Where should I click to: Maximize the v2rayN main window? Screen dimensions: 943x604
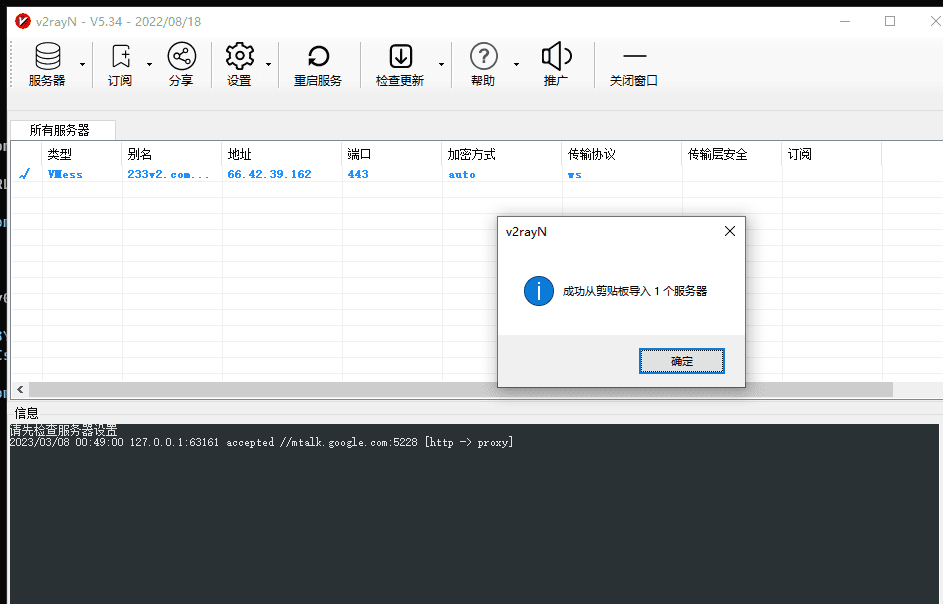[x=890, y=22]
